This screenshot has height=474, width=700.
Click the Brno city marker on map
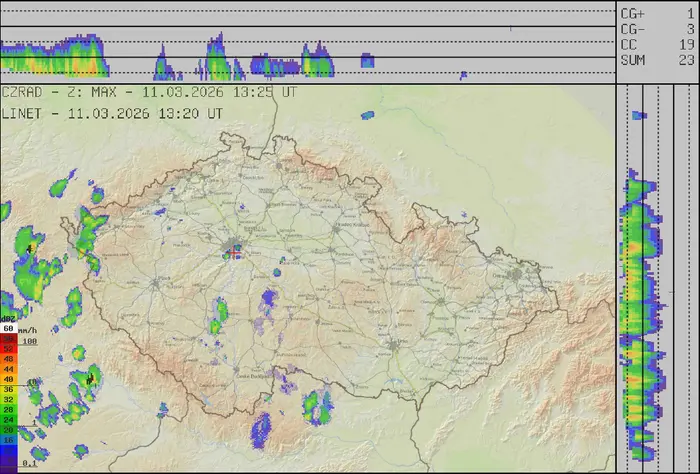(393, 345)
